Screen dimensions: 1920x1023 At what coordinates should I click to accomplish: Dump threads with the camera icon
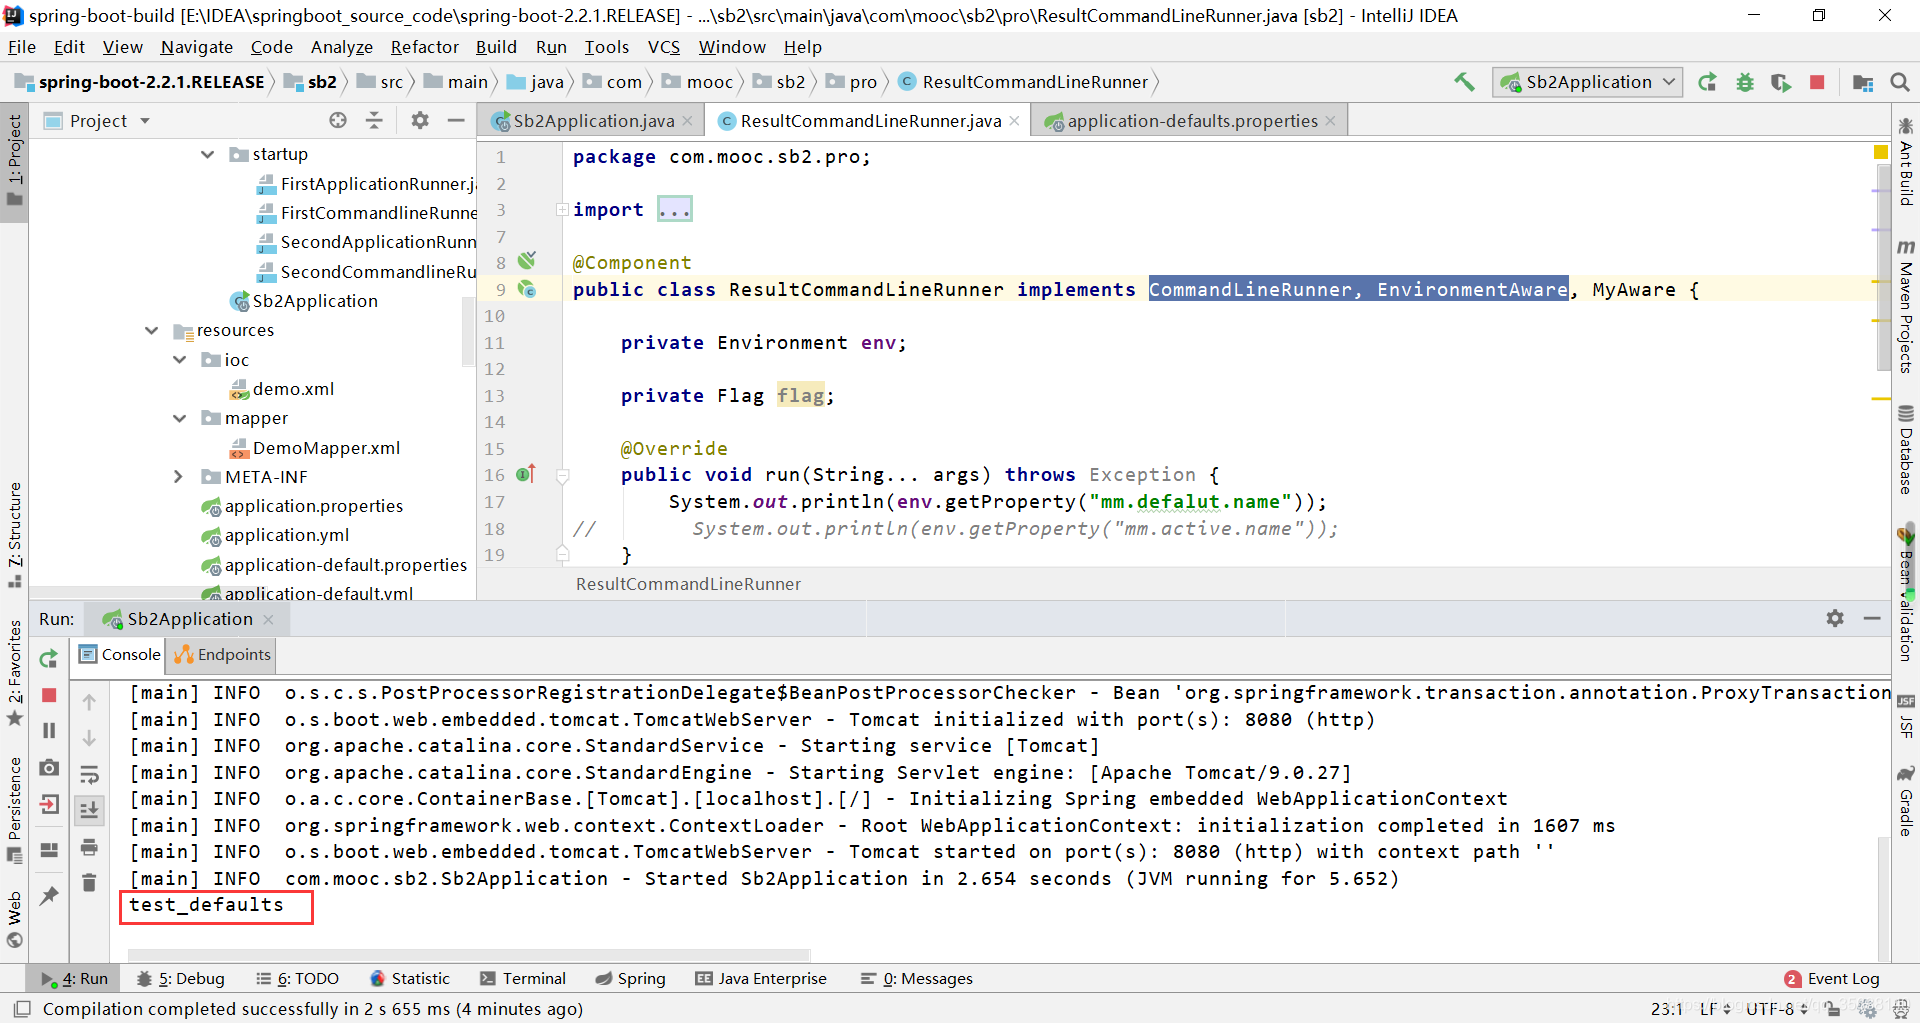click(x=48, y=767)
